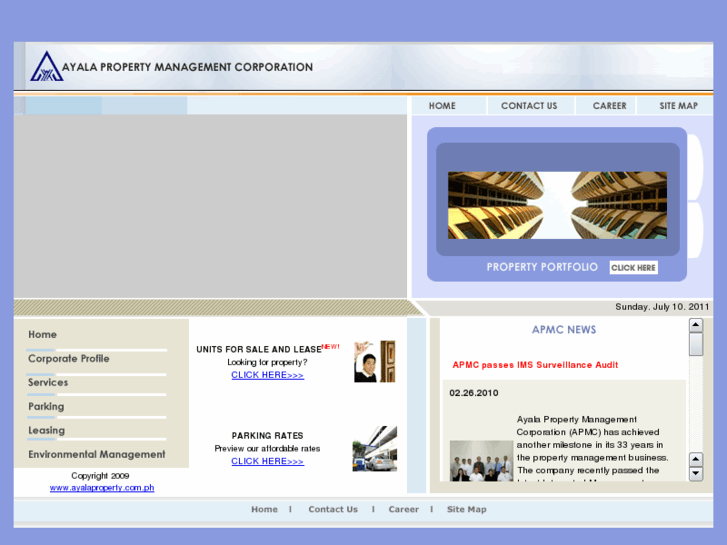Click the APMC NEWS heading
This screenshot has height=545, width=727.
click(564, 330)
